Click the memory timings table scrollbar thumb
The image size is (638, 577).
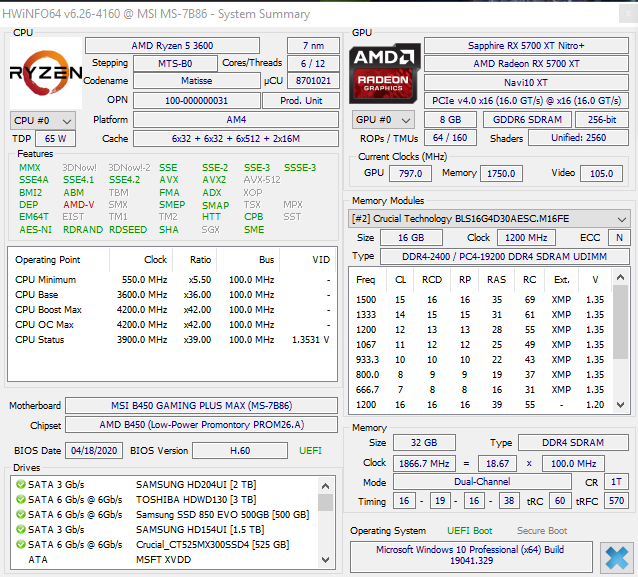(x=620, y=322)
